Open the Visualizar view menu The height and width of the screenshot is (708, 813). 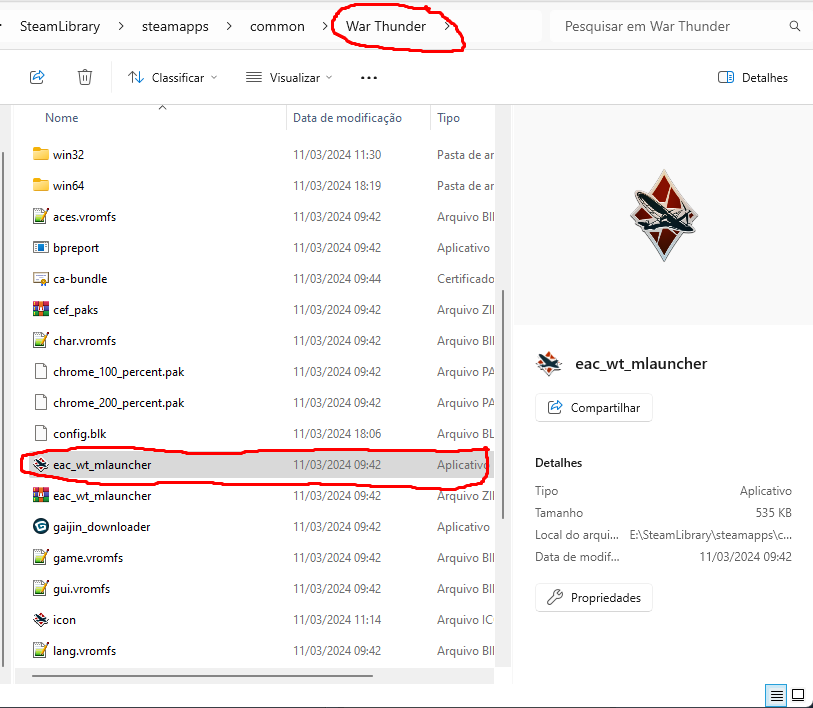pos(289,78)
